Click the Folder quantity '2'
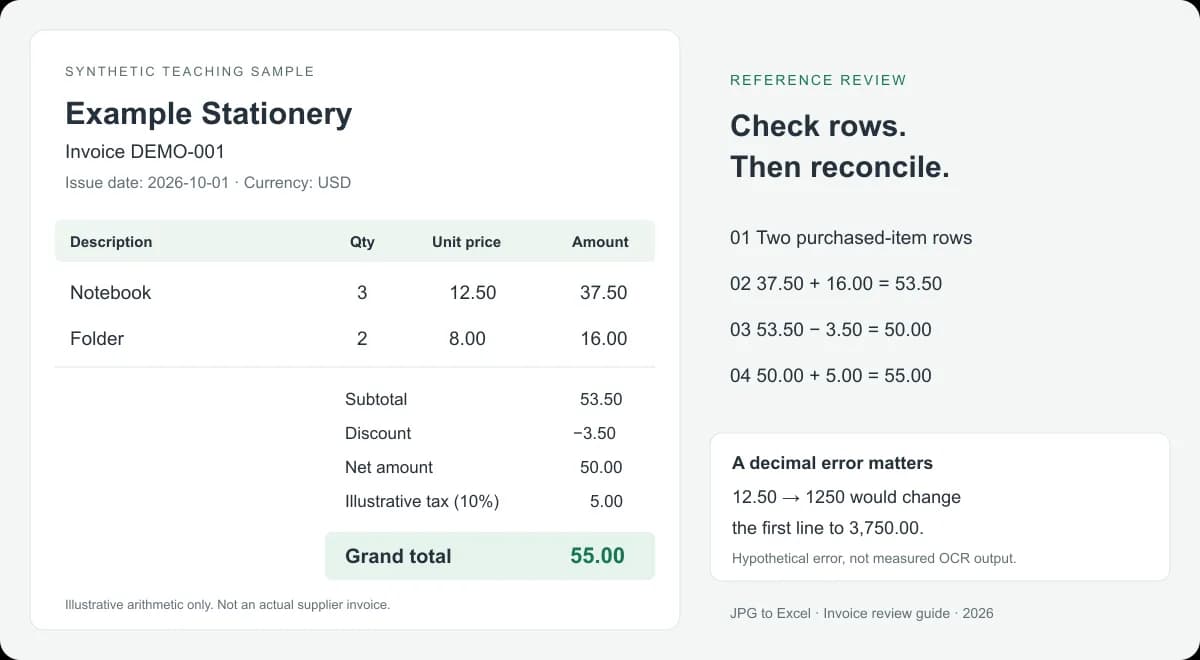Image resolution: width=1200 pixels, height=660 pixels. click(362, 339)
